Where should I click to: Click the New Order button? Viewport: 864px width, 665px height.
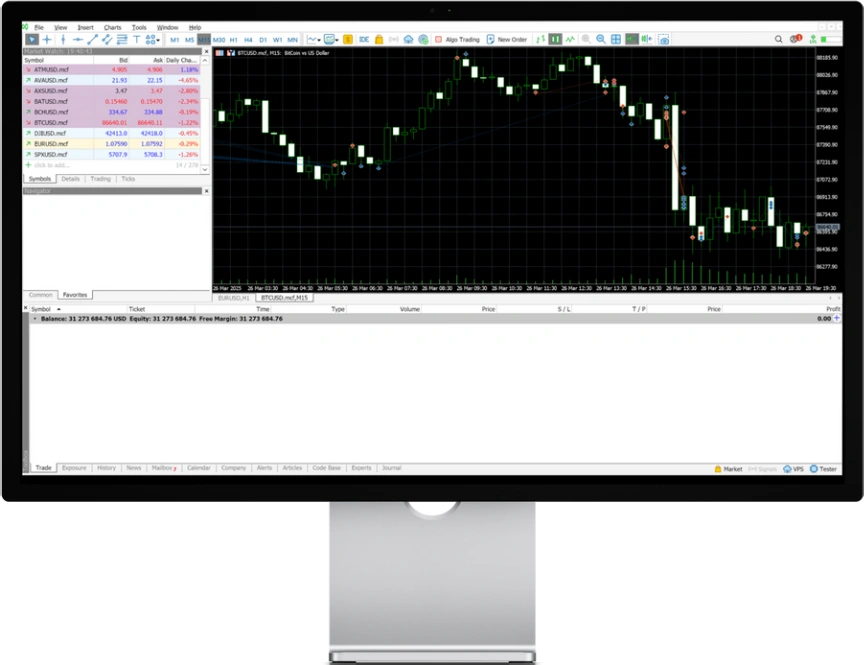point(507,39)
